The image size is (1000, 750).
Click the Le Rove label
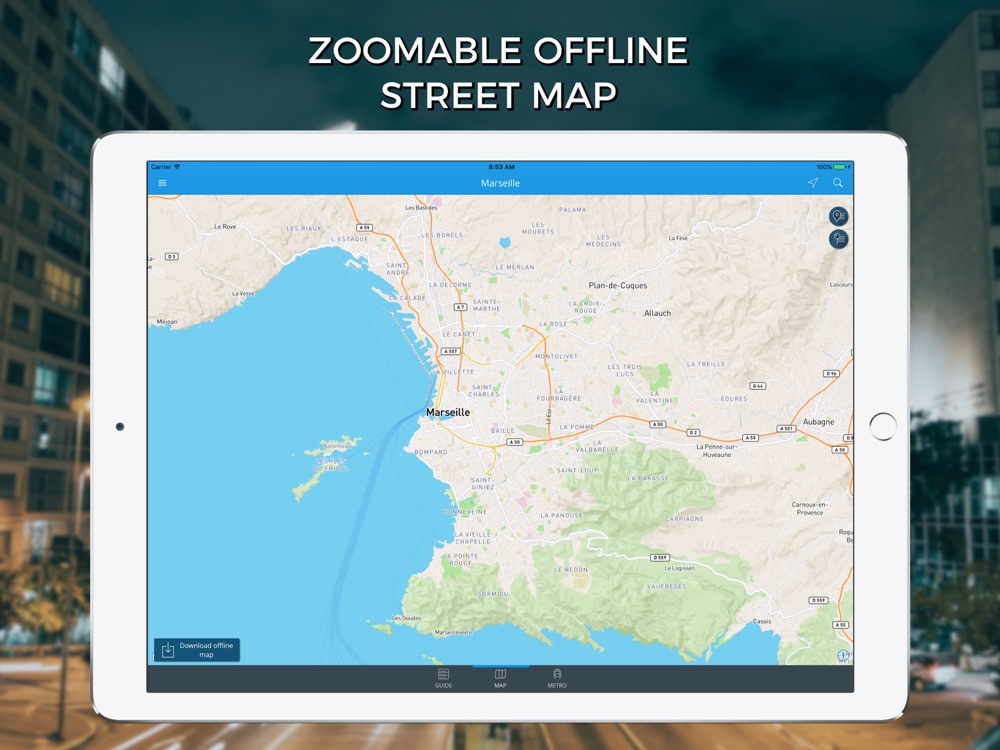(225, 226)
